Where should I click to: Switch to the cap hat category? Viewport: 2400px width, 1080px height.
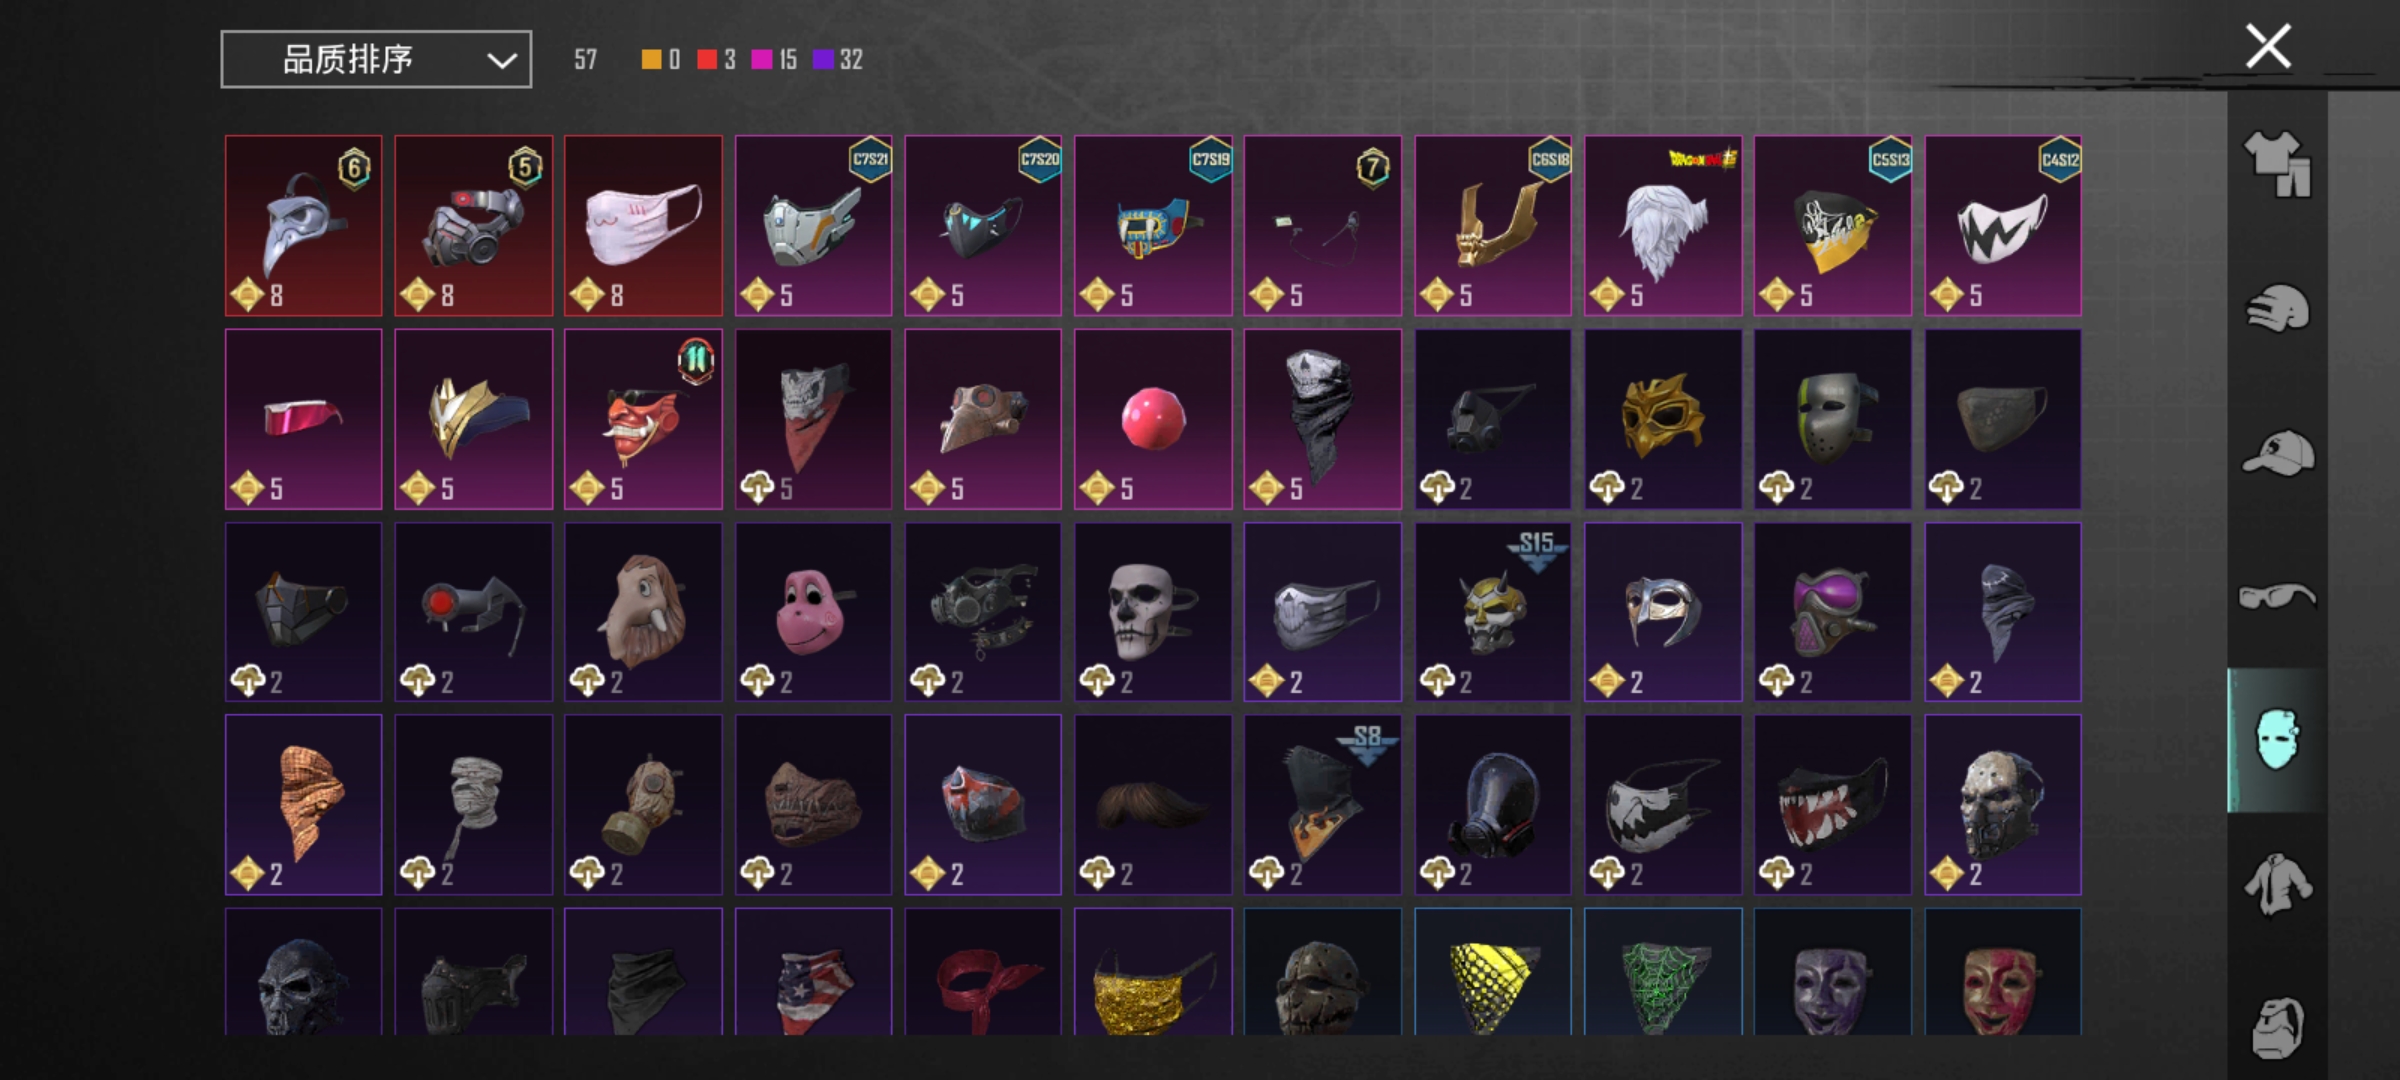(x=2277, y=453)
